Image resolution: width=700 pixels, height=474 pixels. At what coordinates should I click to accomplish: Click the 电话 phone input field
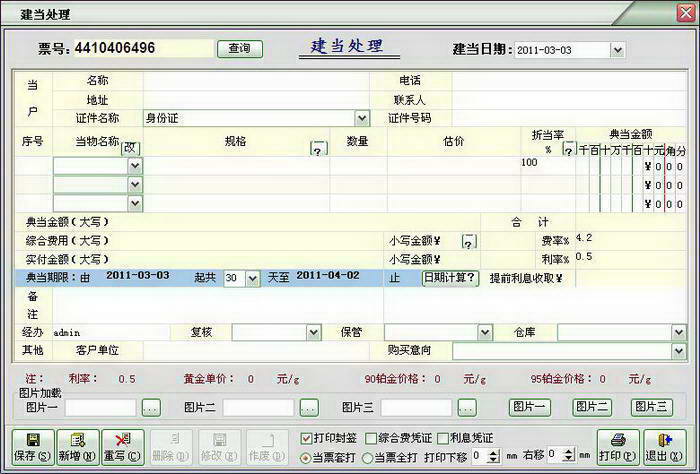click(x=570, y=81)
